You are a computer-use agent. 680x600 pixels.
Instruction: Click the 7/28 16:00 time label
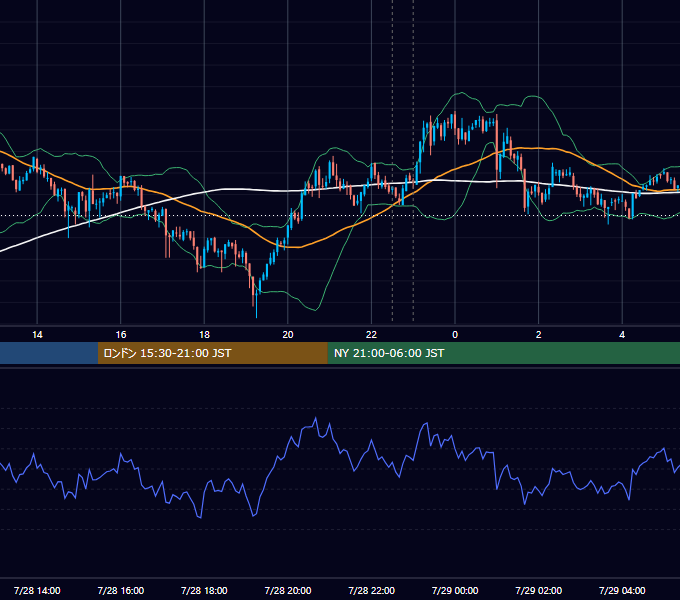coord(121,590)
